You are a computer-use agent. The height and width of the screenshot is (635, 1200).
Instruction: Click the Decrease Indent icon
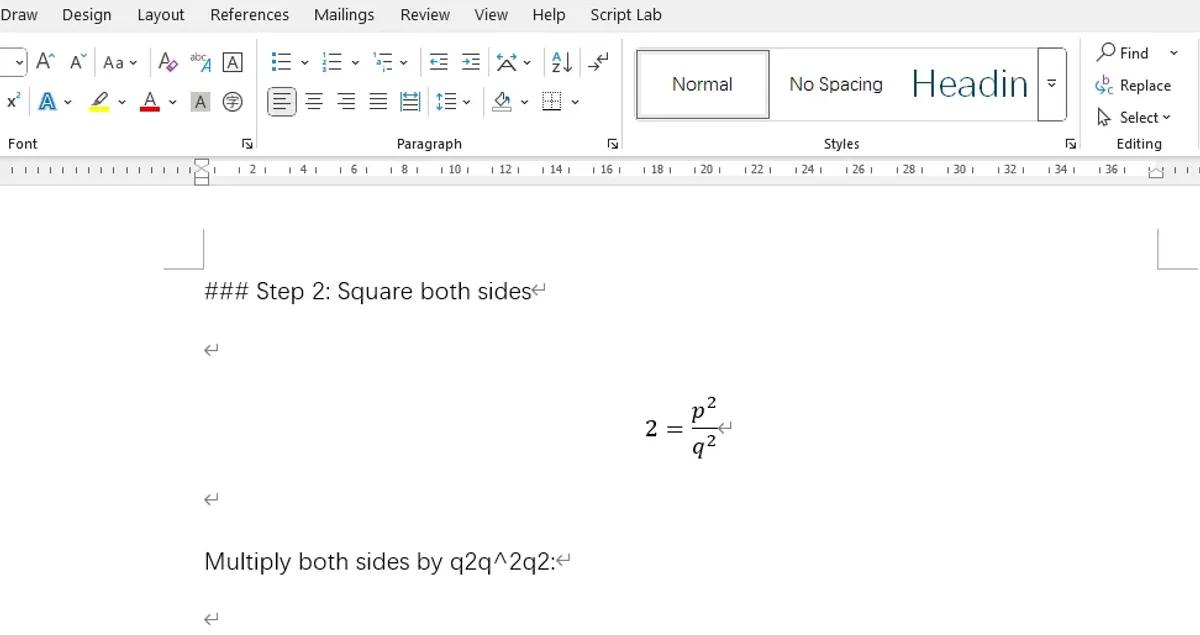point(438,61)
